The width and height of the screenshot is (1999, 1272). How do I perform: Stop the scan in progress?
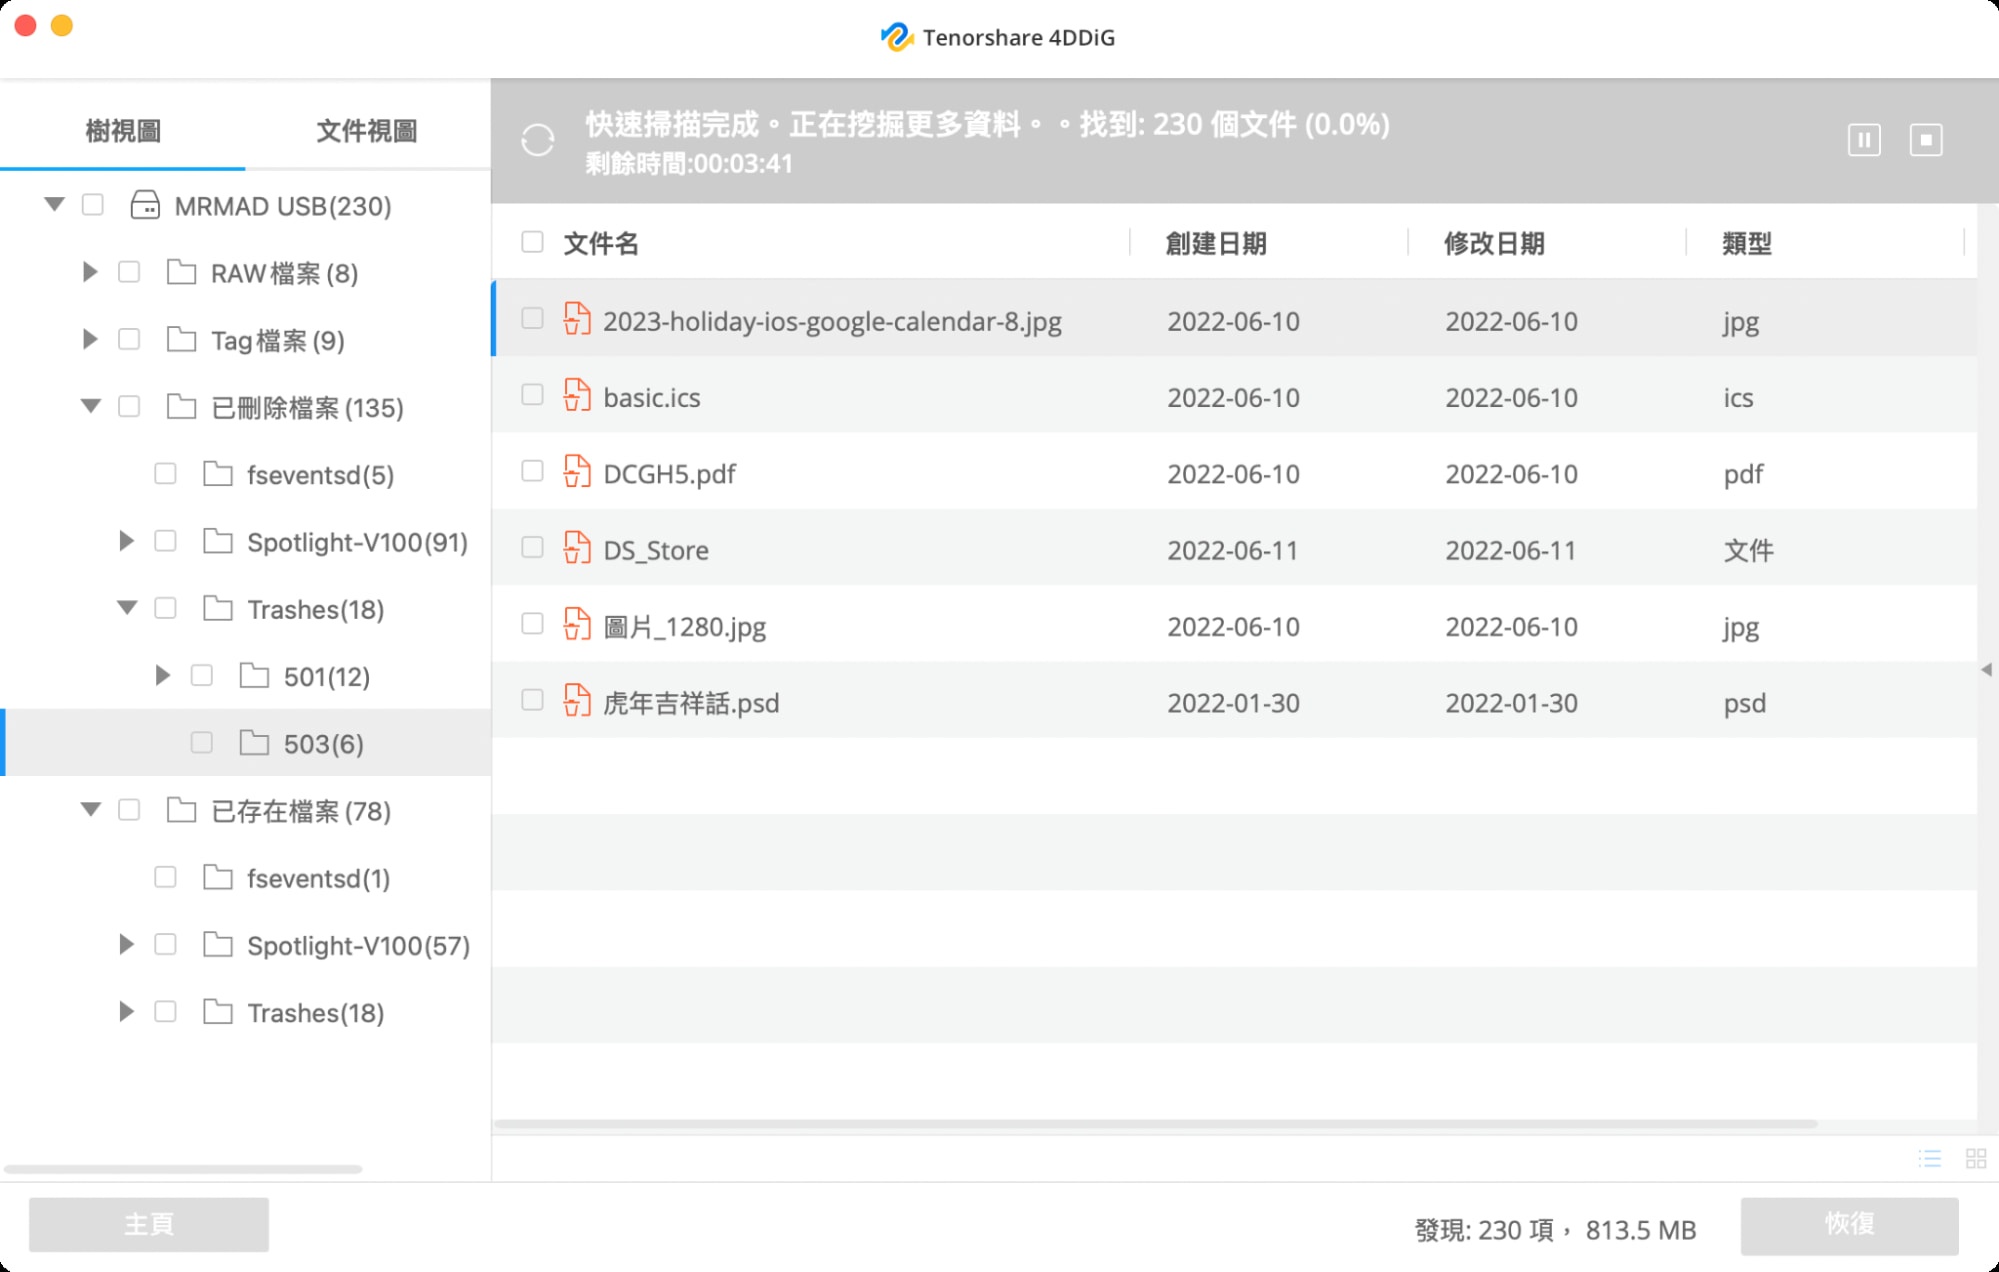point(1925,140)
